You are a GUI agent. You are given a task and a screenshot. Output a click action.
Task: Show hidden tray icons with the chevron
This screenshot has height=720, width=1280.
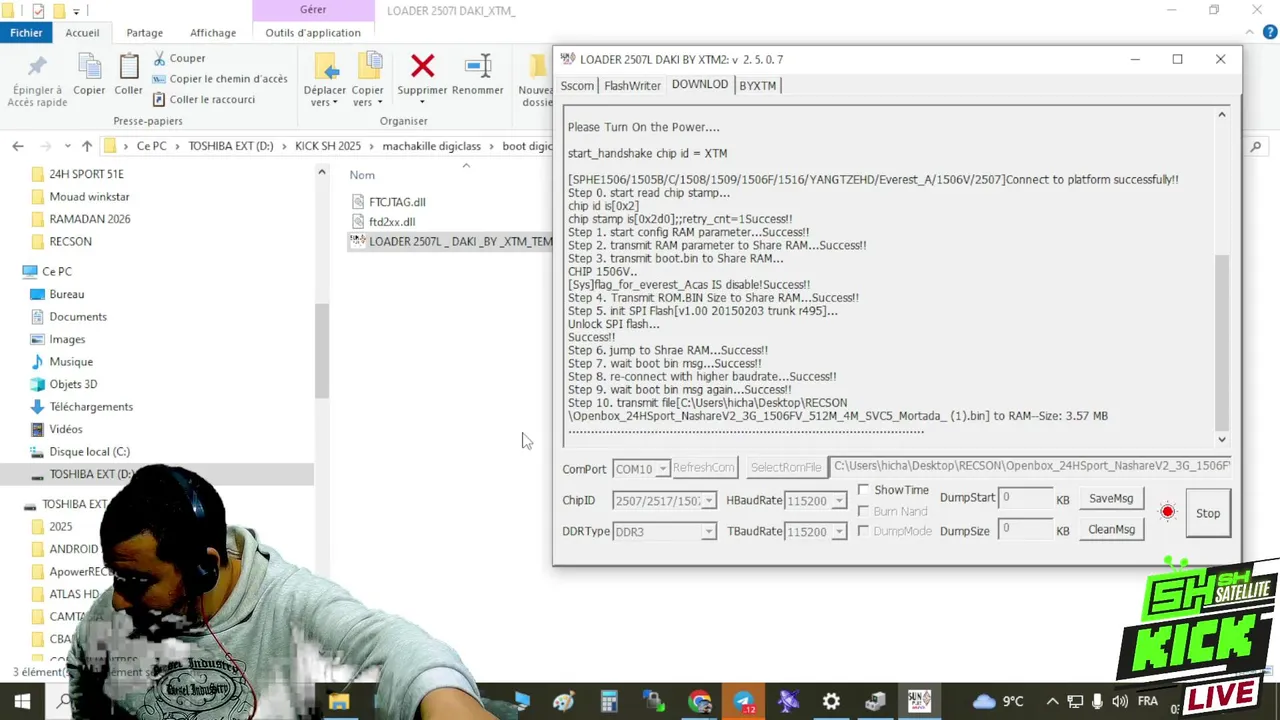[x=1052, y=702]
